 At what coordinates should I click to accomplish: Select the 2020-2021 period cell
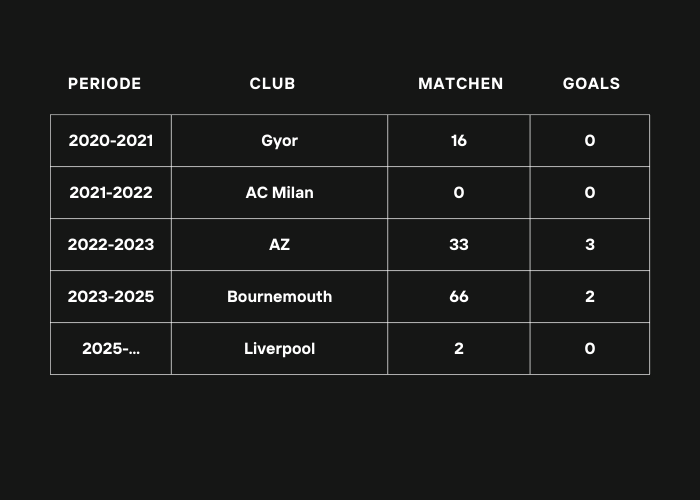[111, 141]
